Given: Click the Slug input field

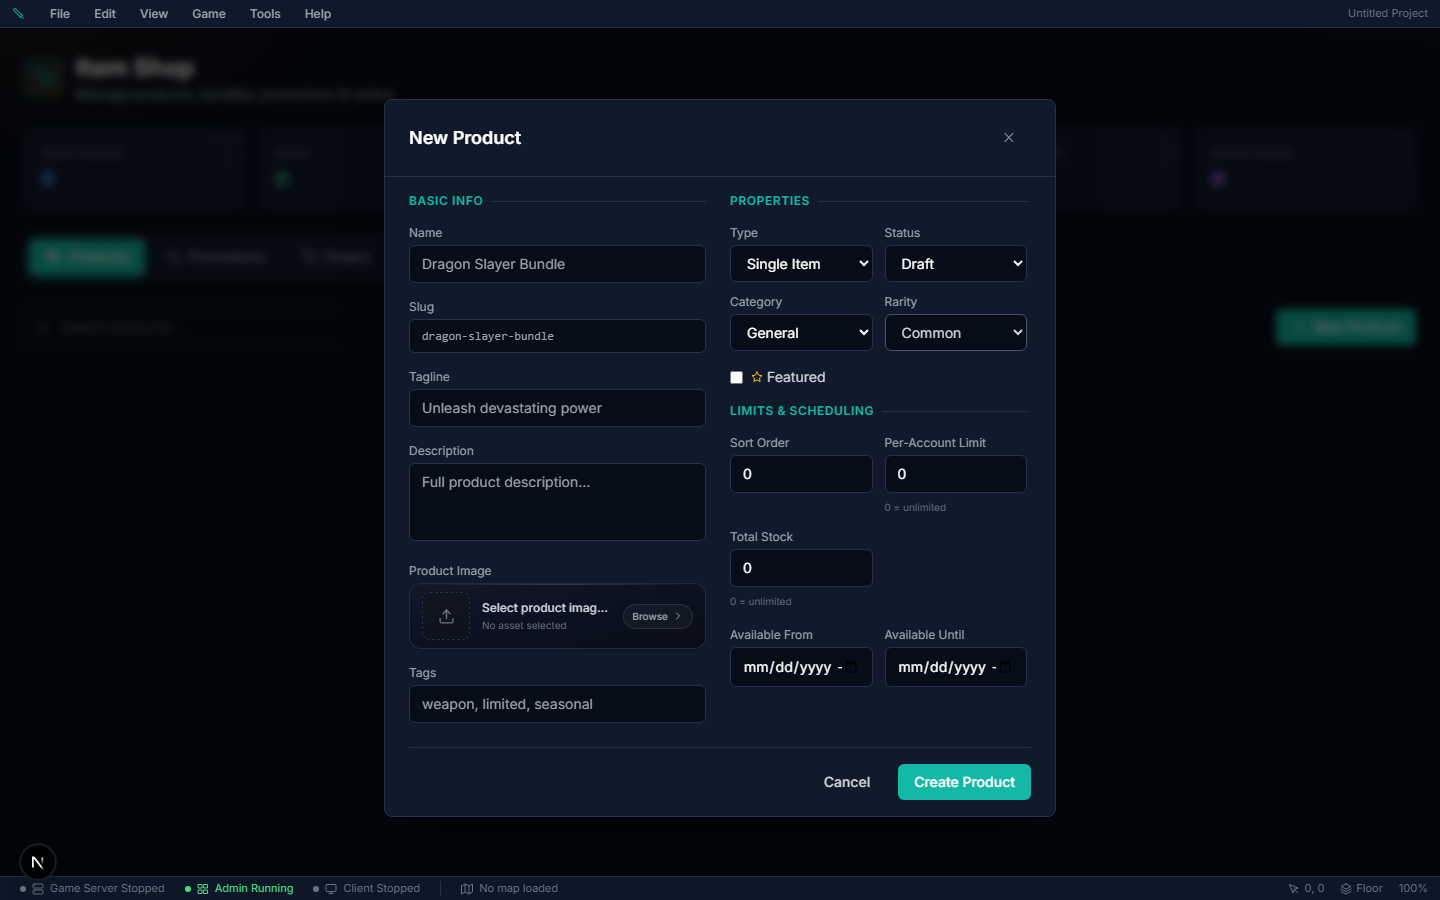Looking at the screenshot, I should [x=557, y=336].
